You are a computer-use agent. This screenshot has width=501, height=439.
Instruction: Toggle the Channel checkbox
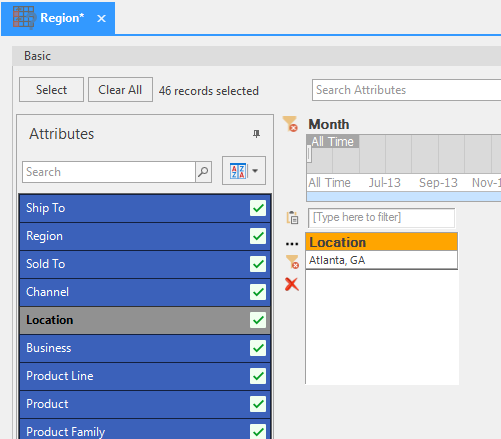click(x=258, y=292)
